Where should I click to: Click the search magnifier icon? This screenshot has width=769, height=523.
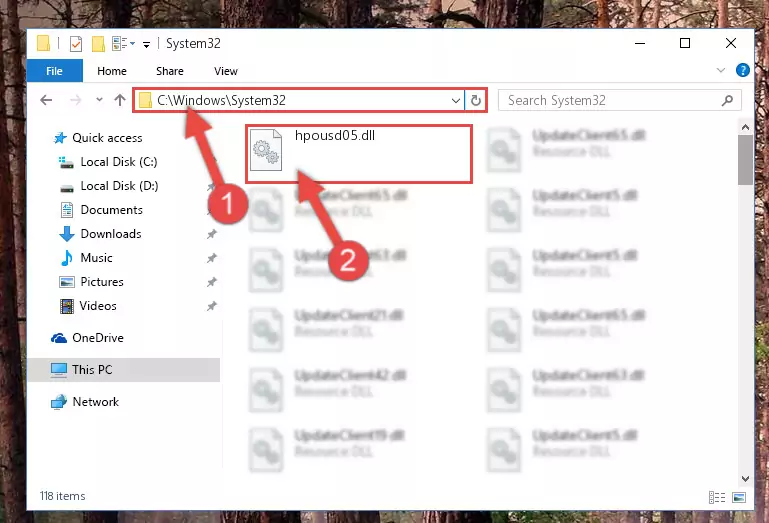727,101
